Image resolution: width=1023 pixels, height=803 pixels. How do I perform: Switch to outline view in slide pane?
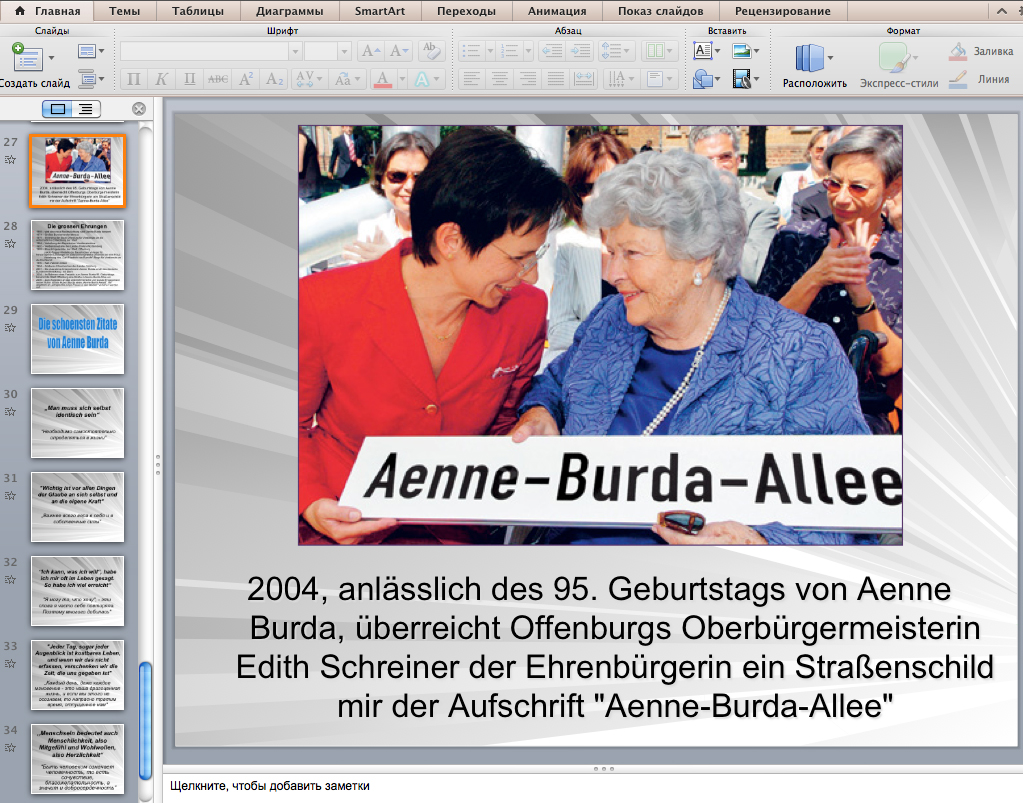click(86, 109)
